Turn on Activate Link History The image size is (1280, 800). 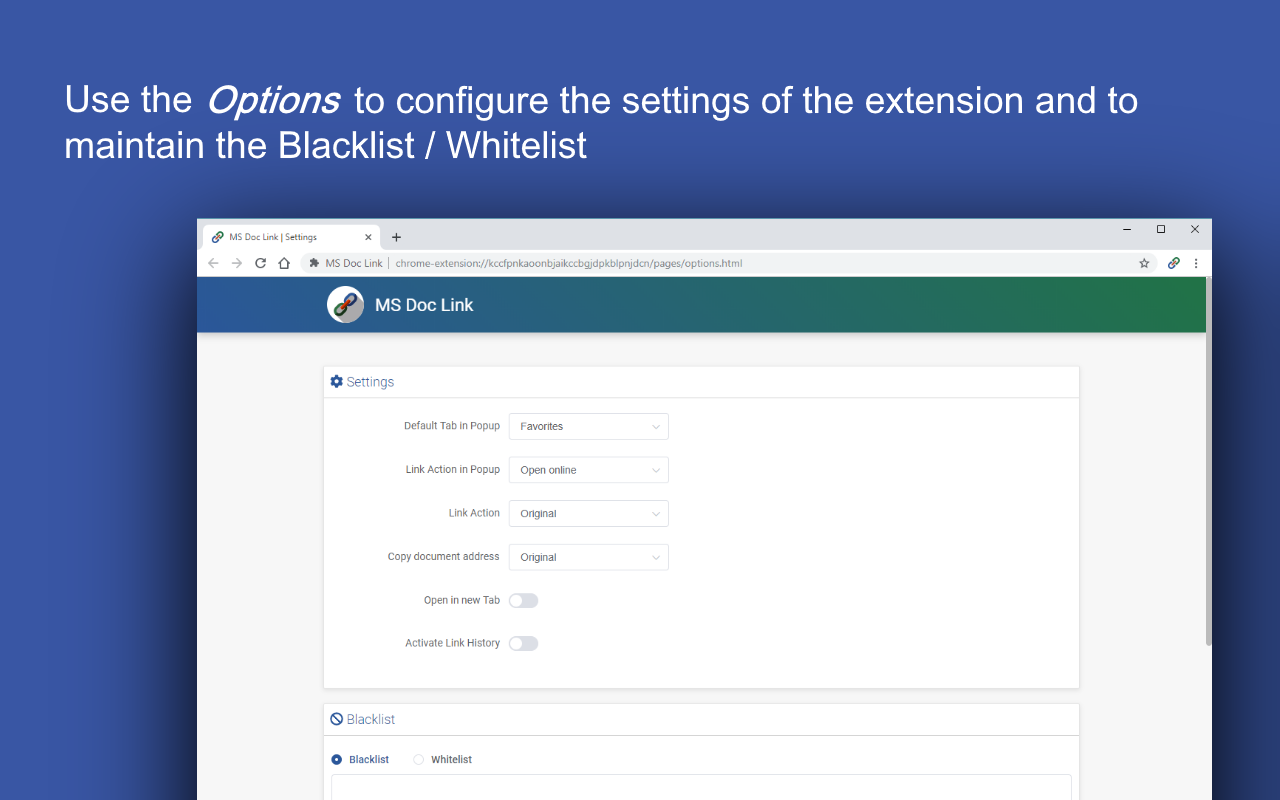[523, 643]
